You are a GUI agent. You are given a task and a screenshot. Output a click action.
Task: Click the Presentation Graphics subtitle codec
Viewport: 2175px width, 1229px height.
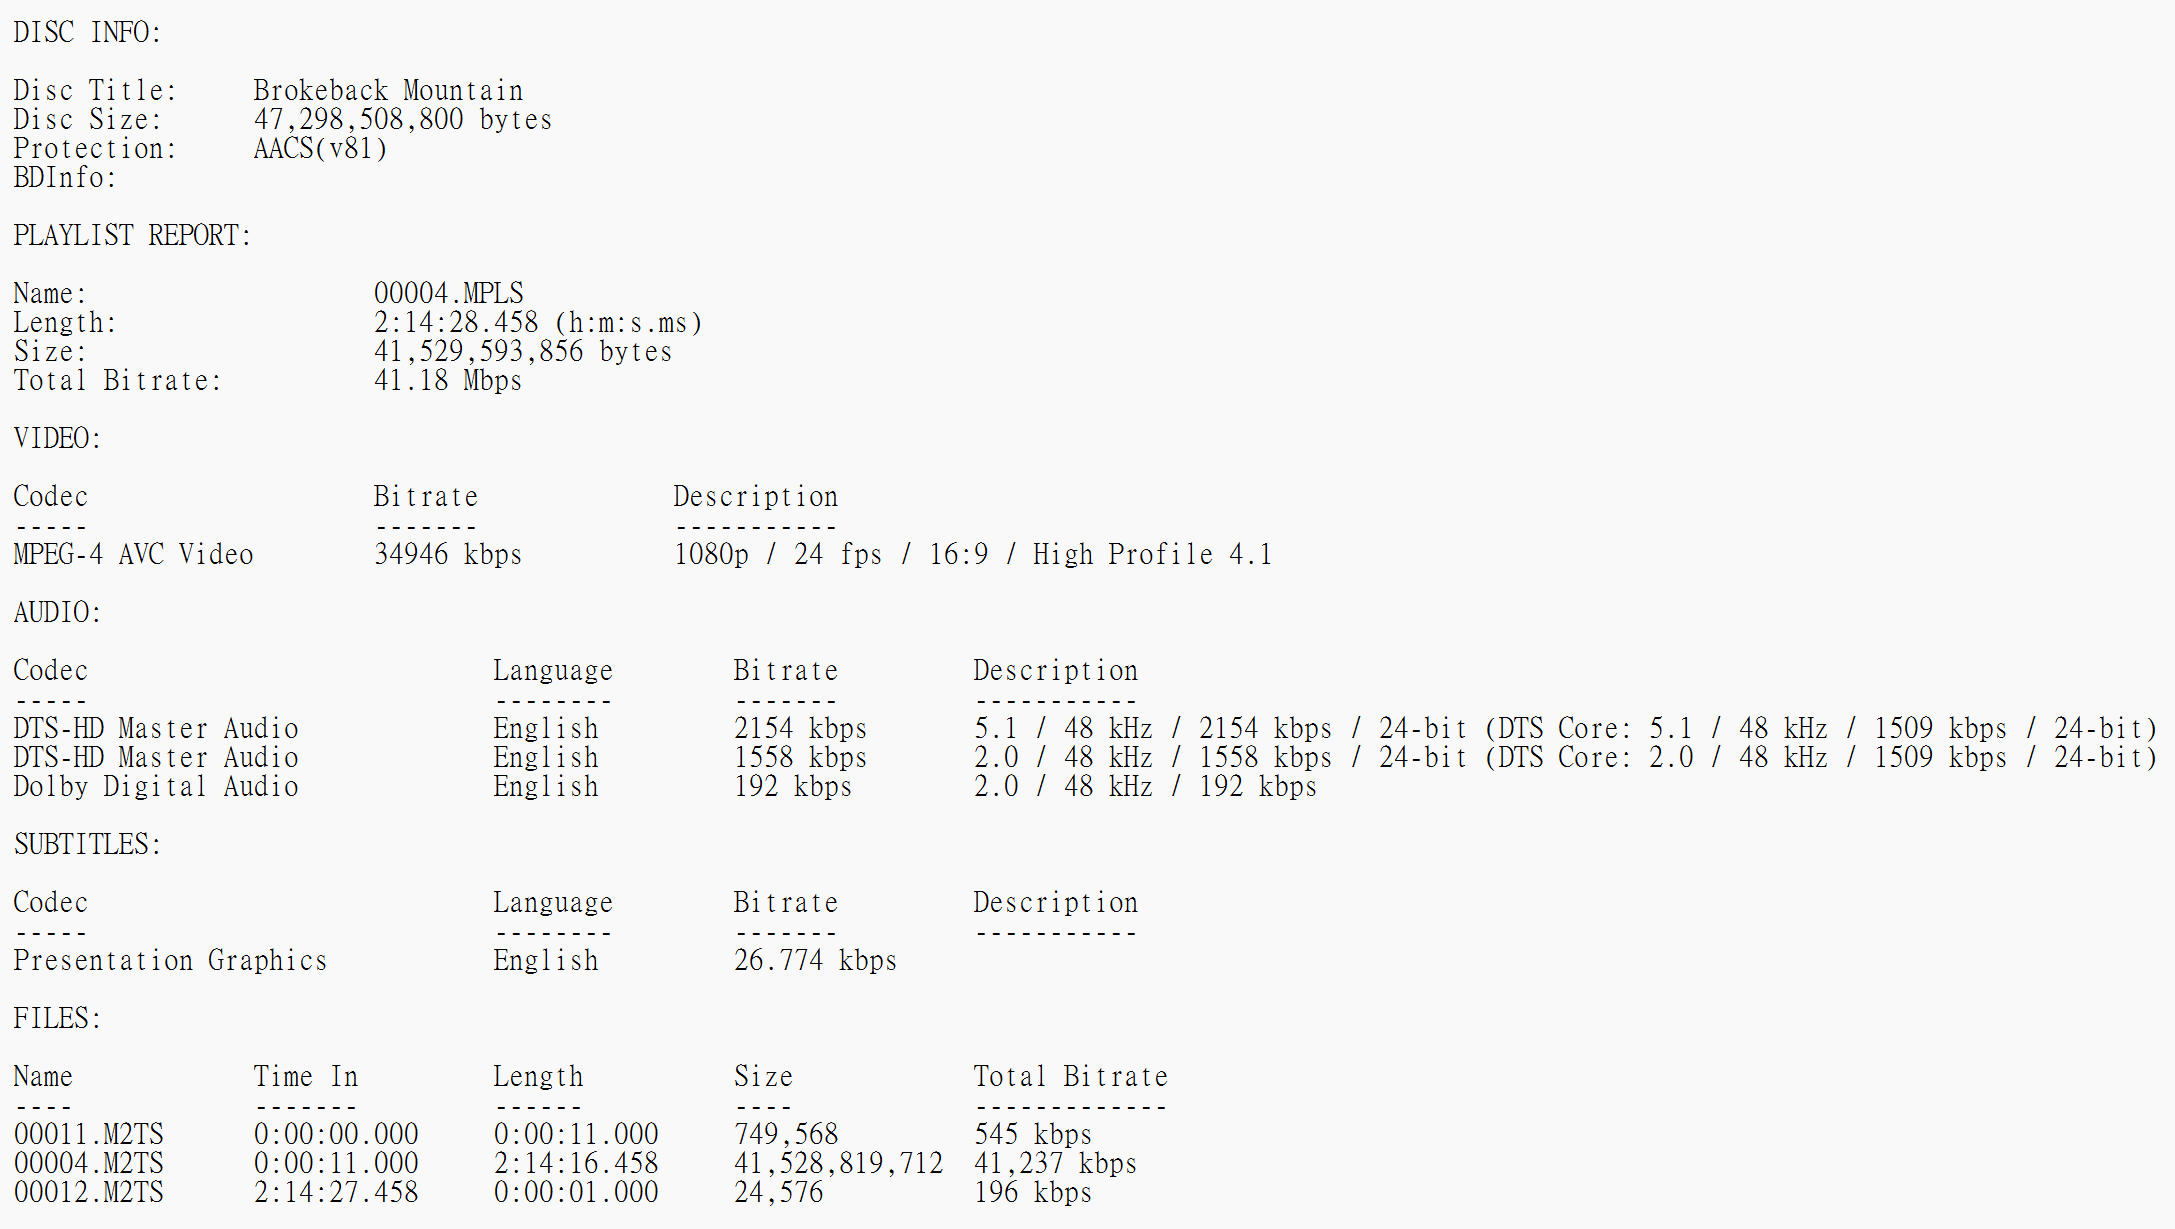(170, 961)
